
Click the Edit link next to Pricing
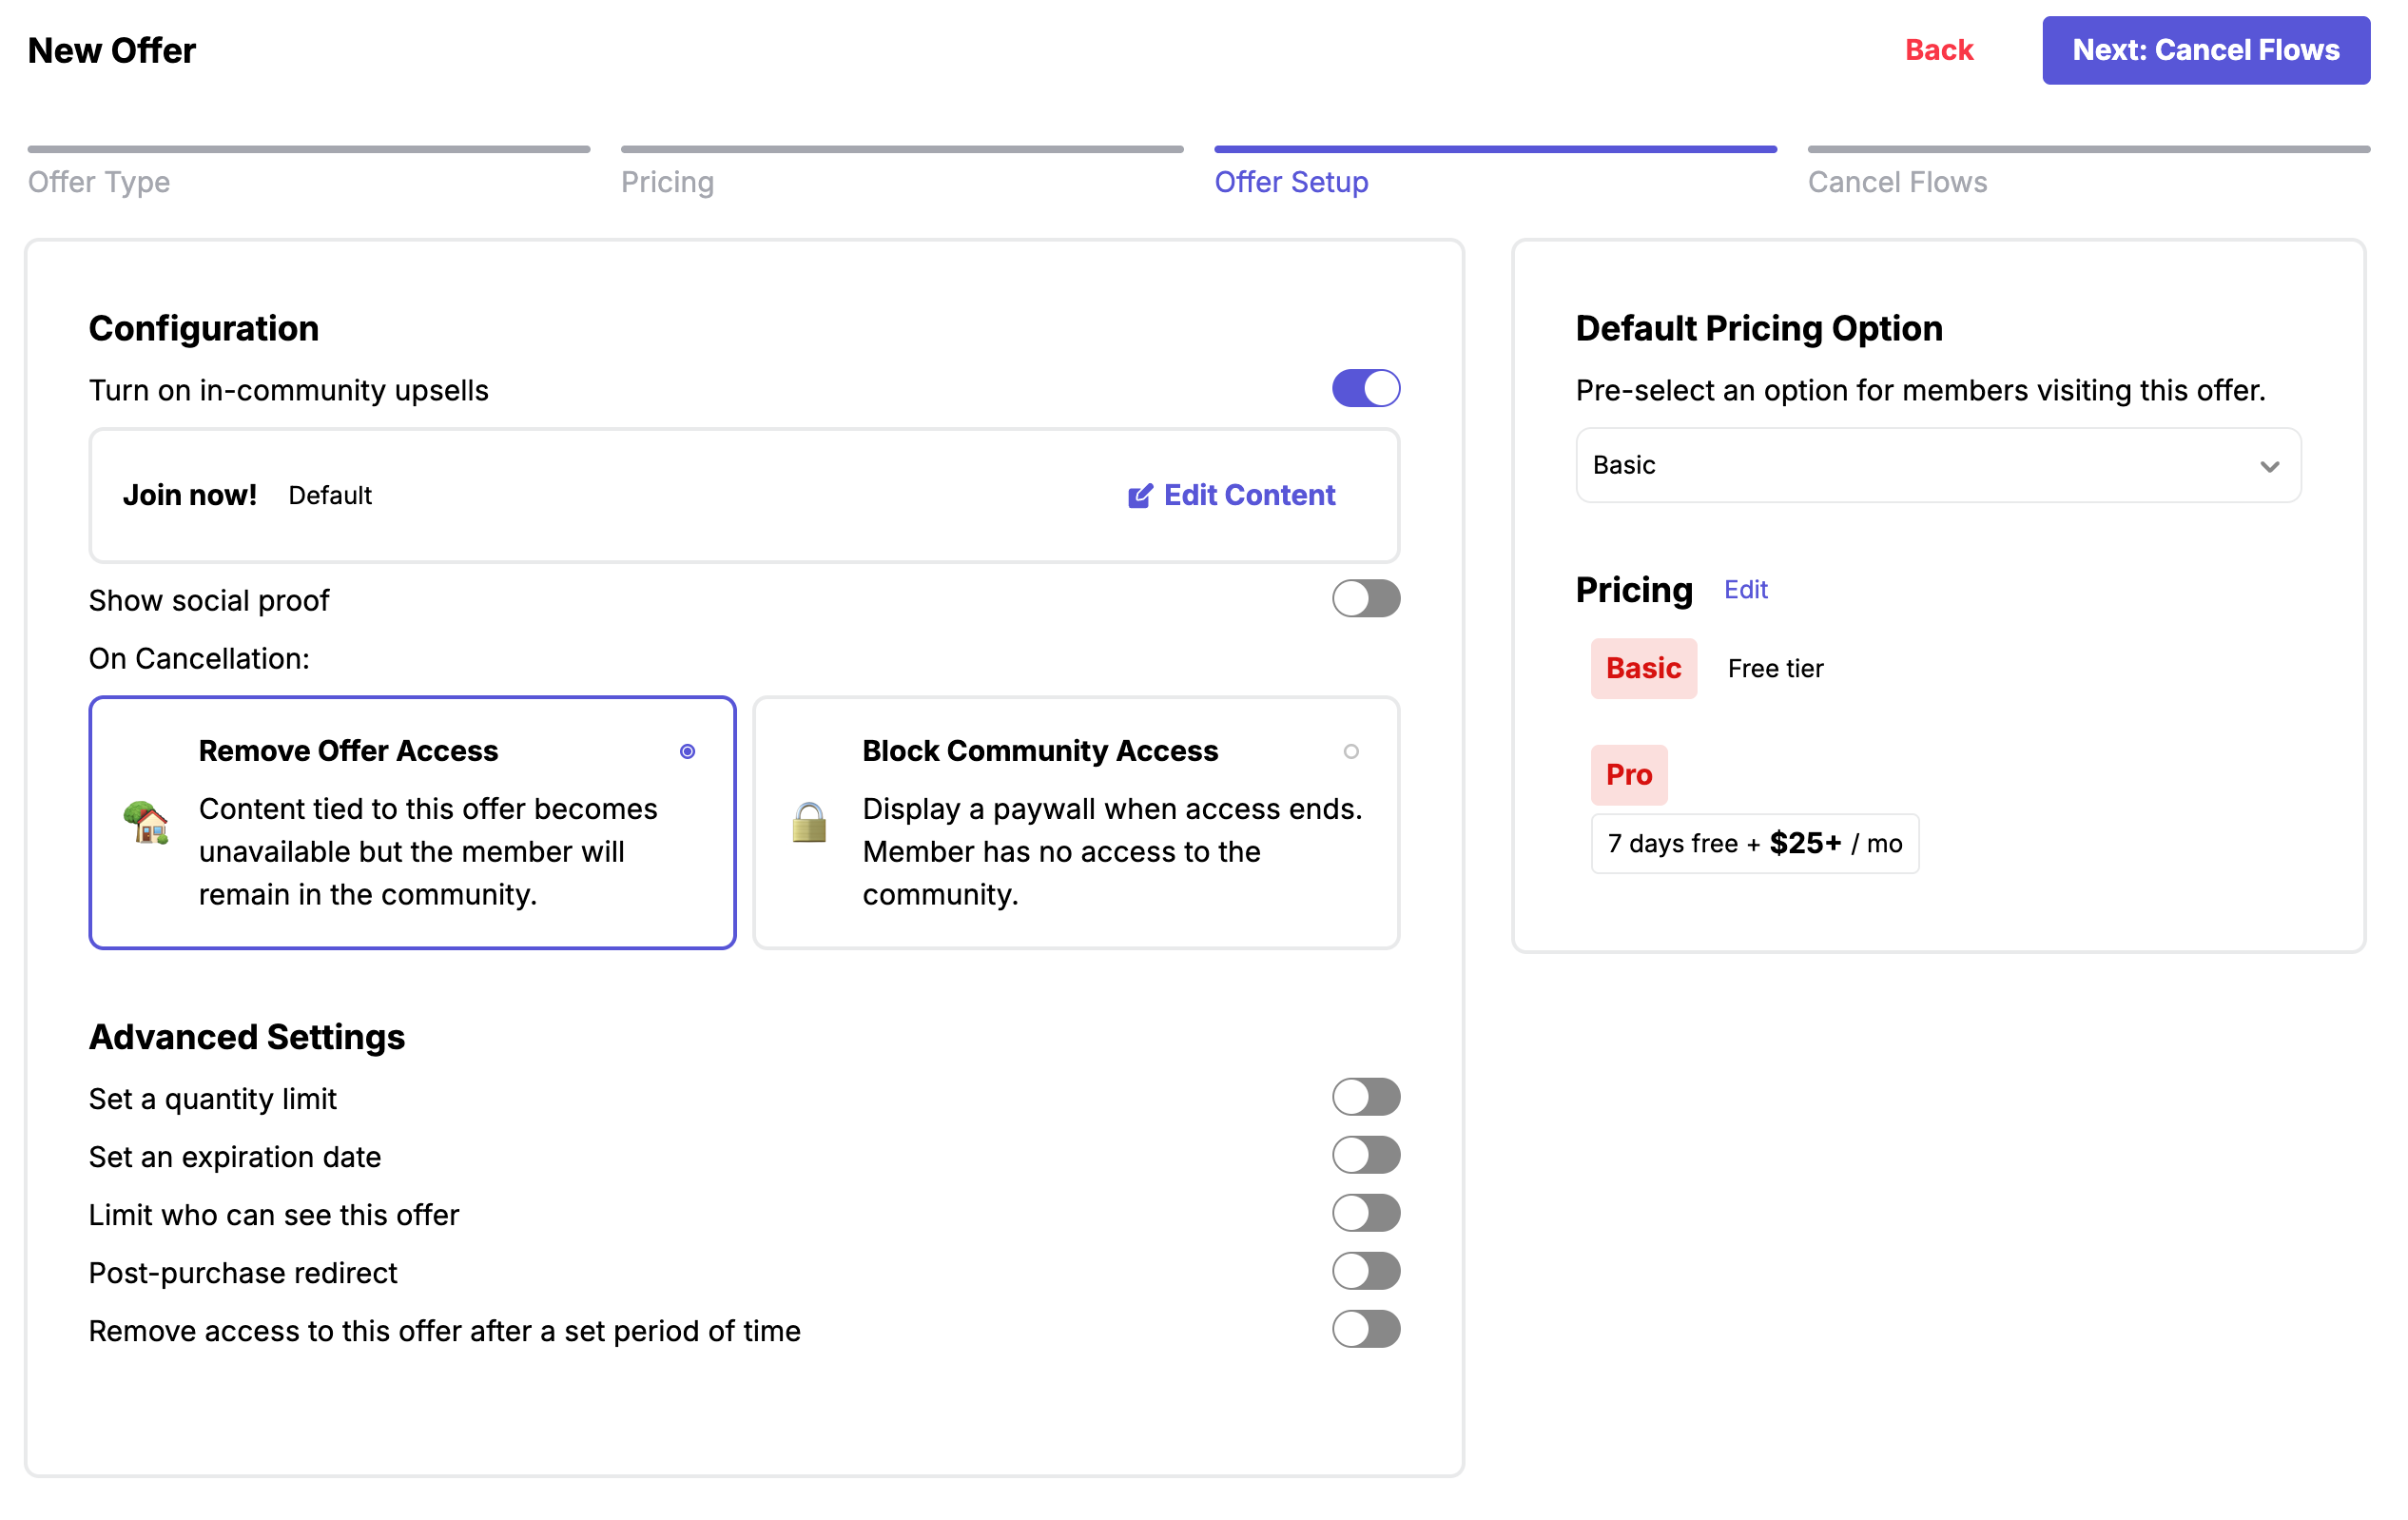(x=1744, y=590)
